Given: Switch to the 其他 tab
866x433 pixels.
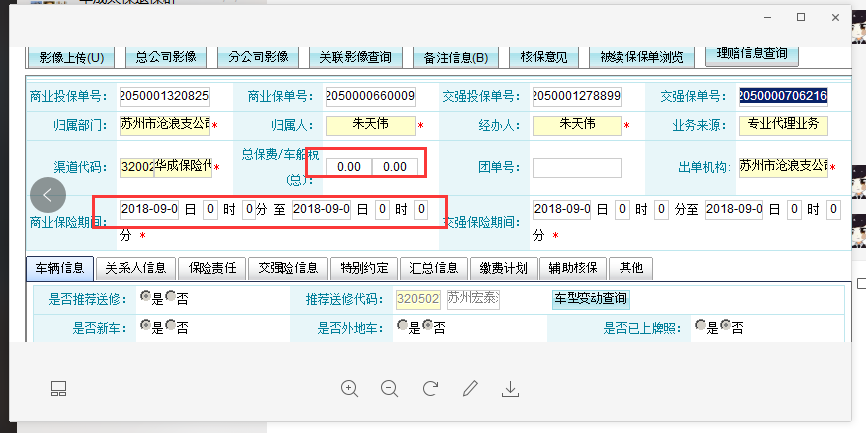Looking at the screenshot, I should point(631,268).
